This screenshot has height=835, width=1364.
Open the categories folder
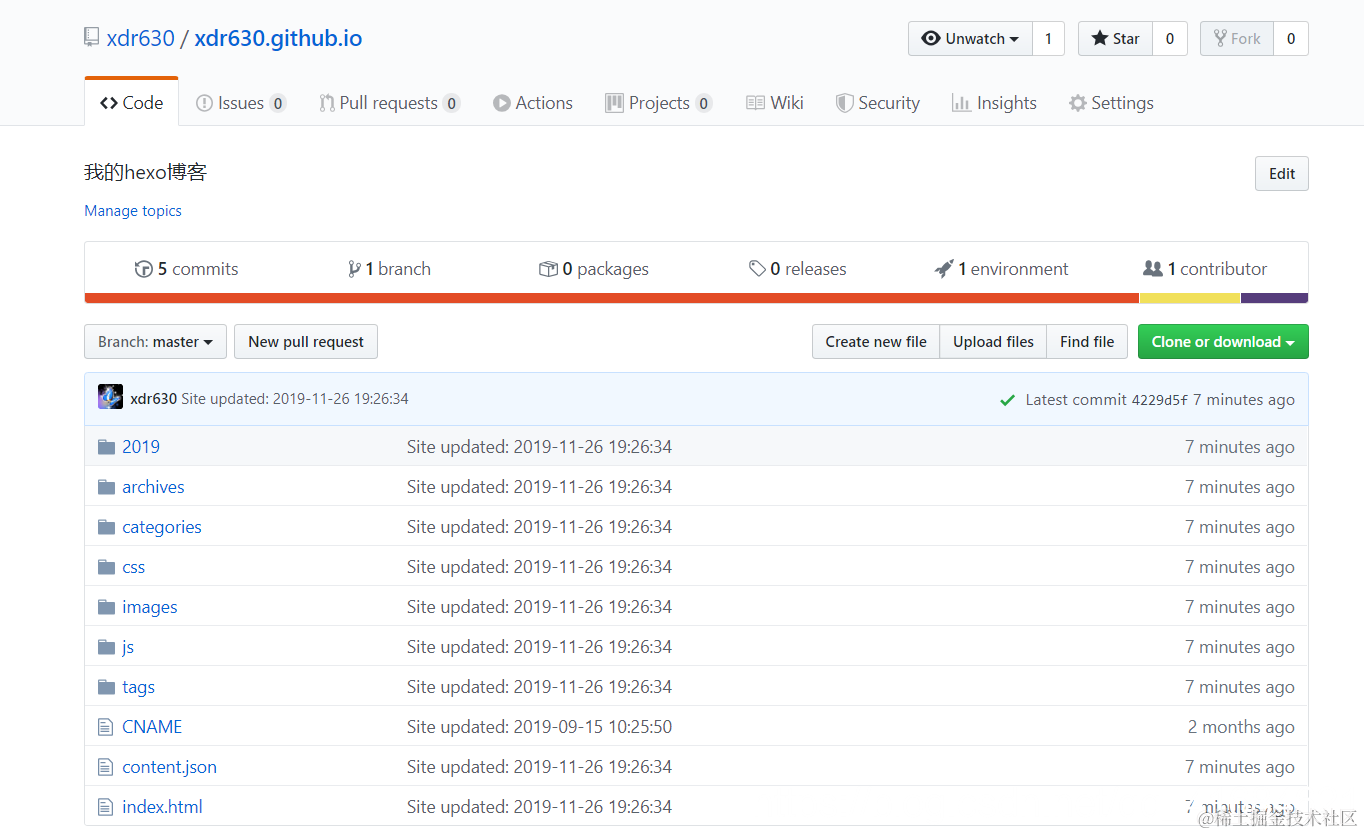[162, 527]
